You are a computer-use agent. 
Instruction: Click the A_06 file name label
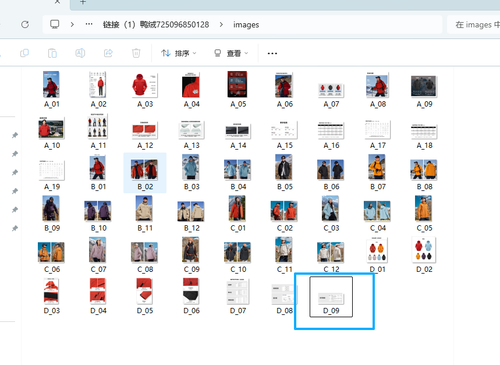[284, 104]
